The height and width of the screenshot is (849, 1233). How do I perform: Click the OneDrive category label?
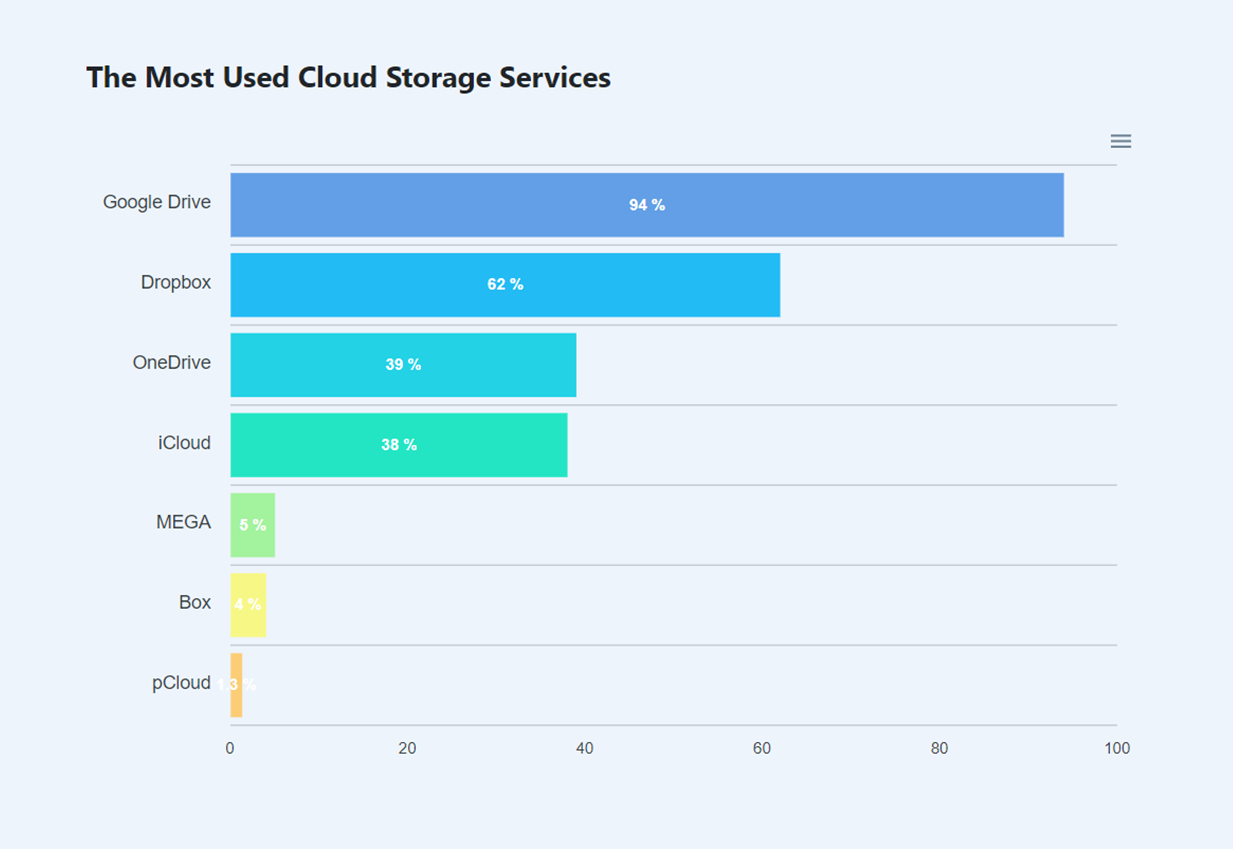click(x=172, y=362)
